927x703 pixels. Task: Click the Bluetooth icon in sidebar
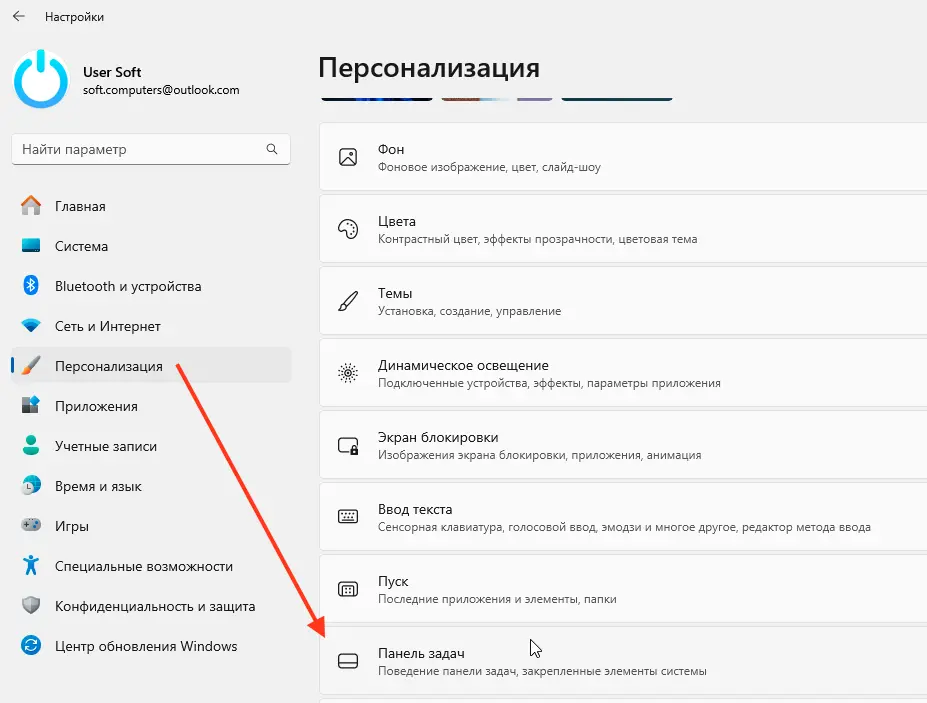(31, 286)
